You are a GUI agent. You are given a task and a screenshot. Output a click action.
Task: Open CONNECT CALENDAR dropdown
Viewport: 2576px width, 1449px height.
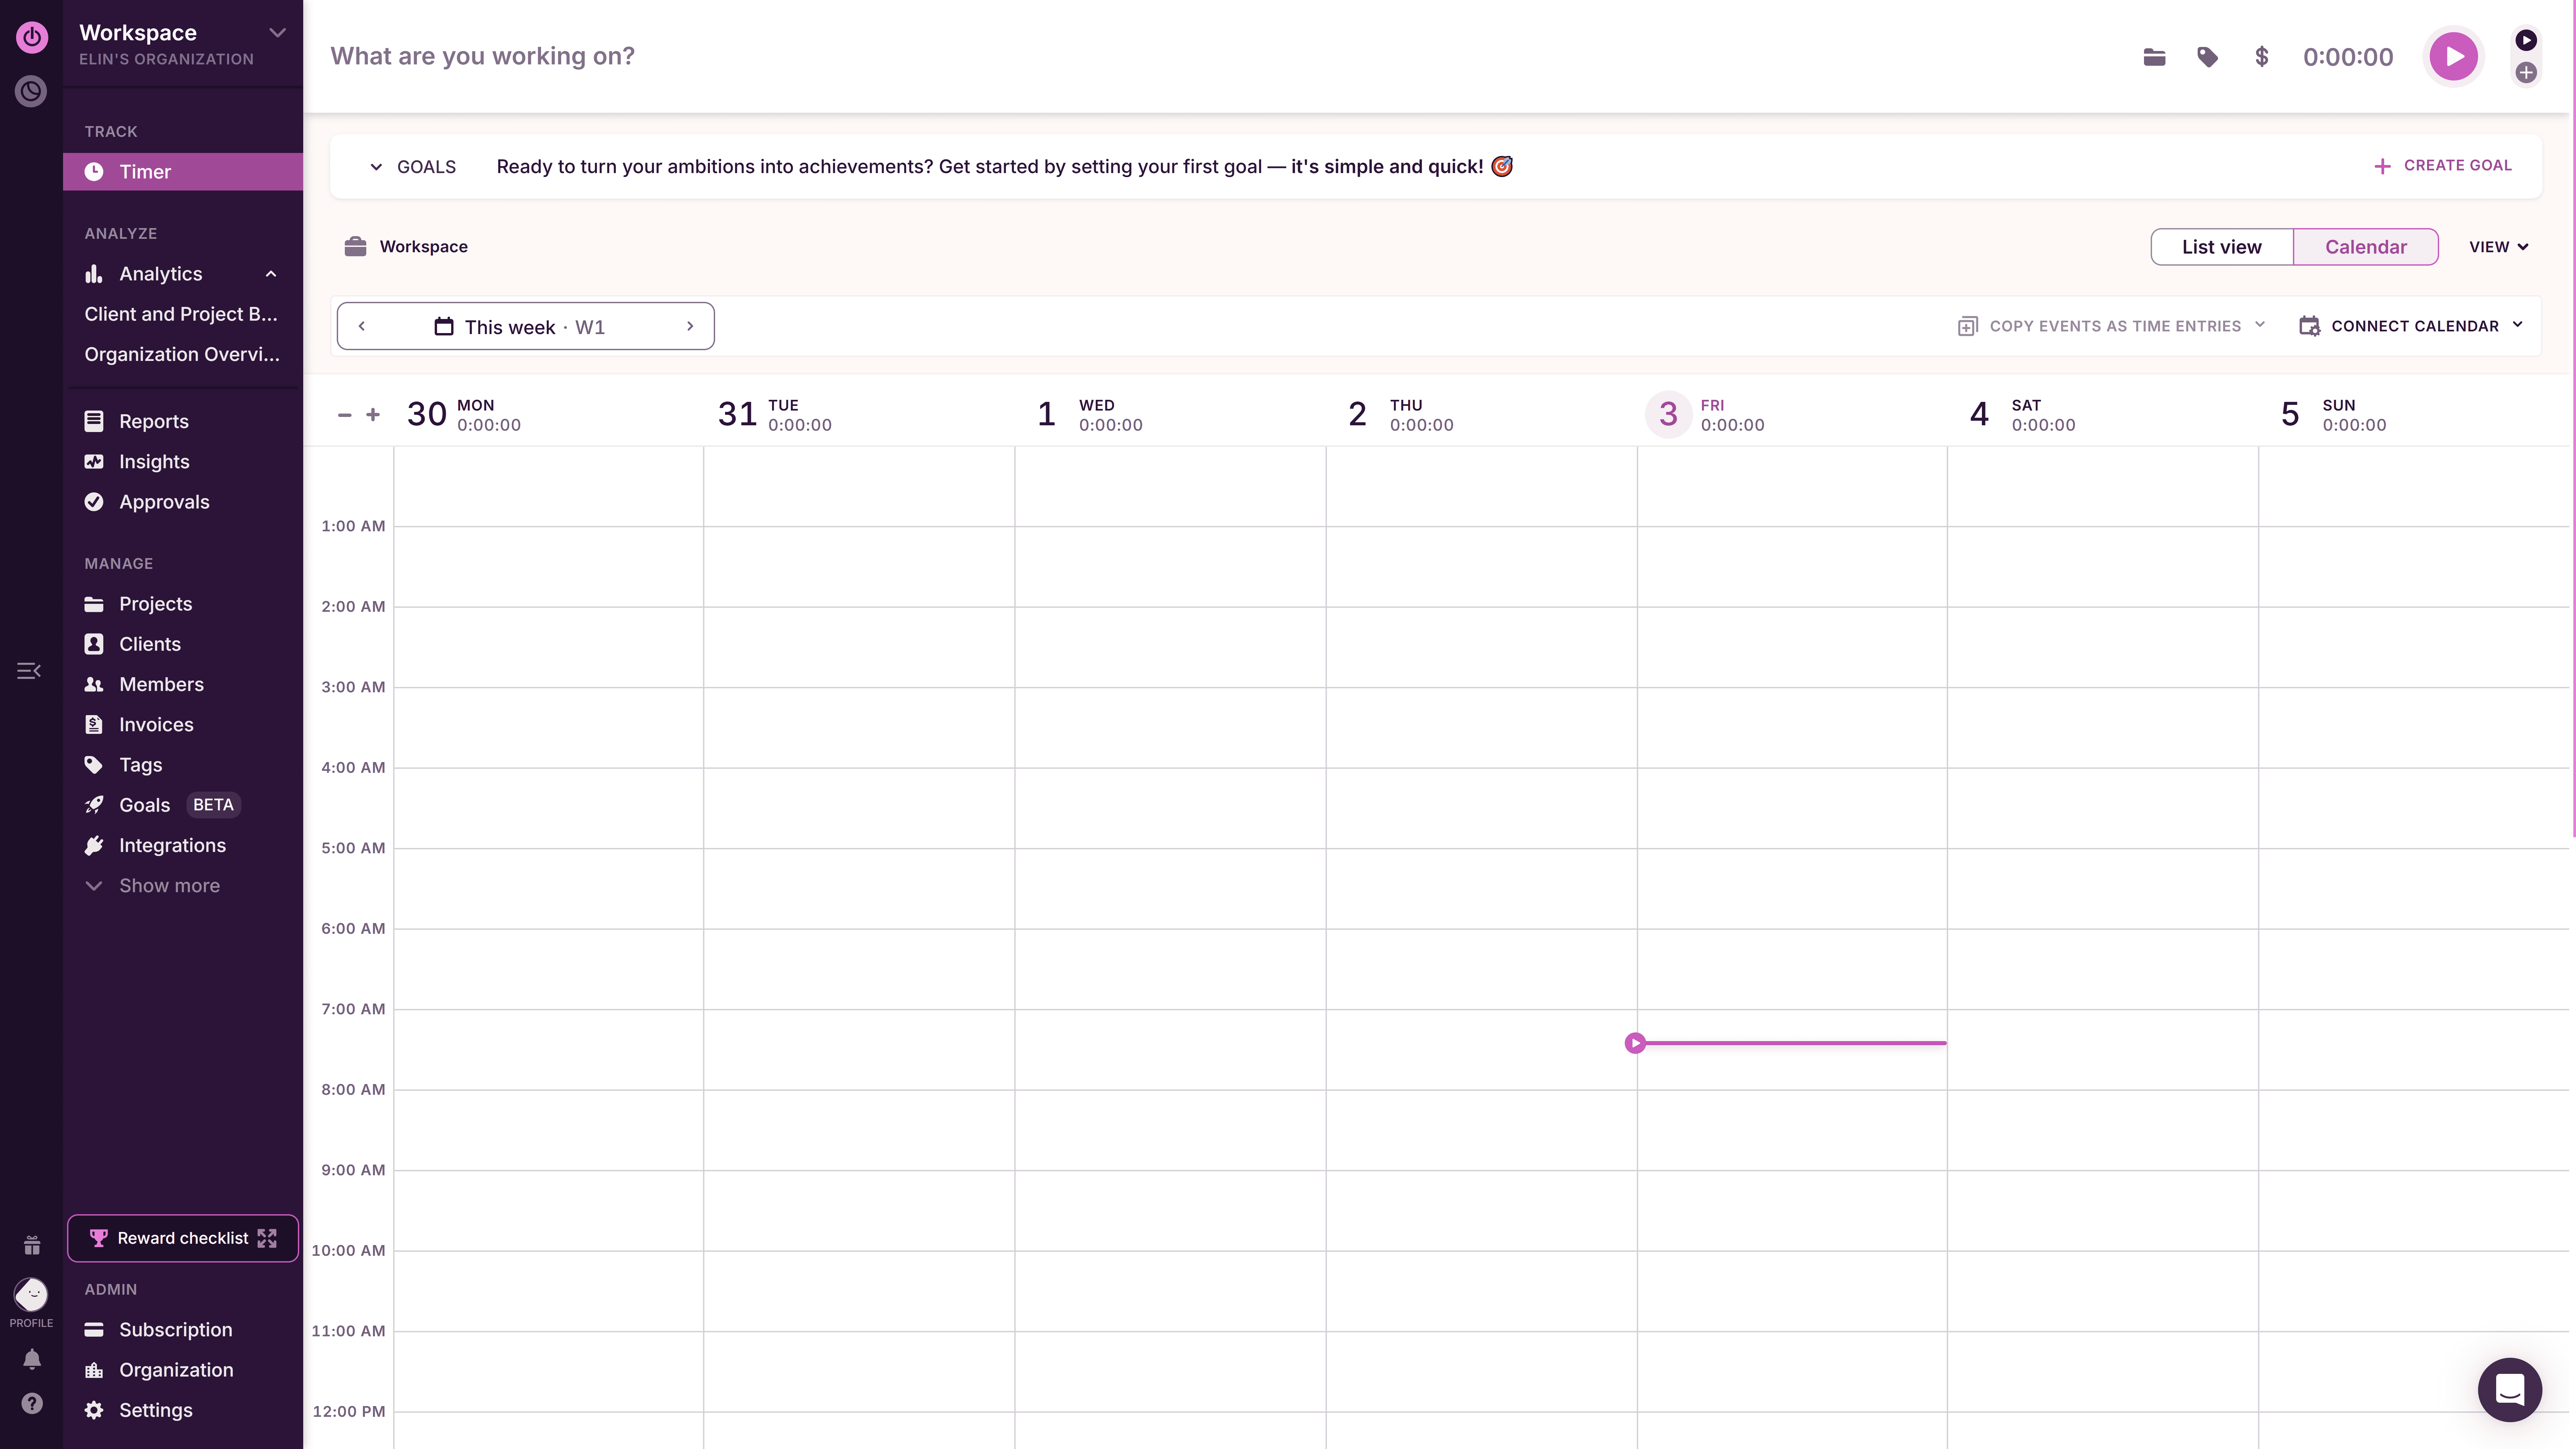pyautogui.click(x=2411, y=326)
